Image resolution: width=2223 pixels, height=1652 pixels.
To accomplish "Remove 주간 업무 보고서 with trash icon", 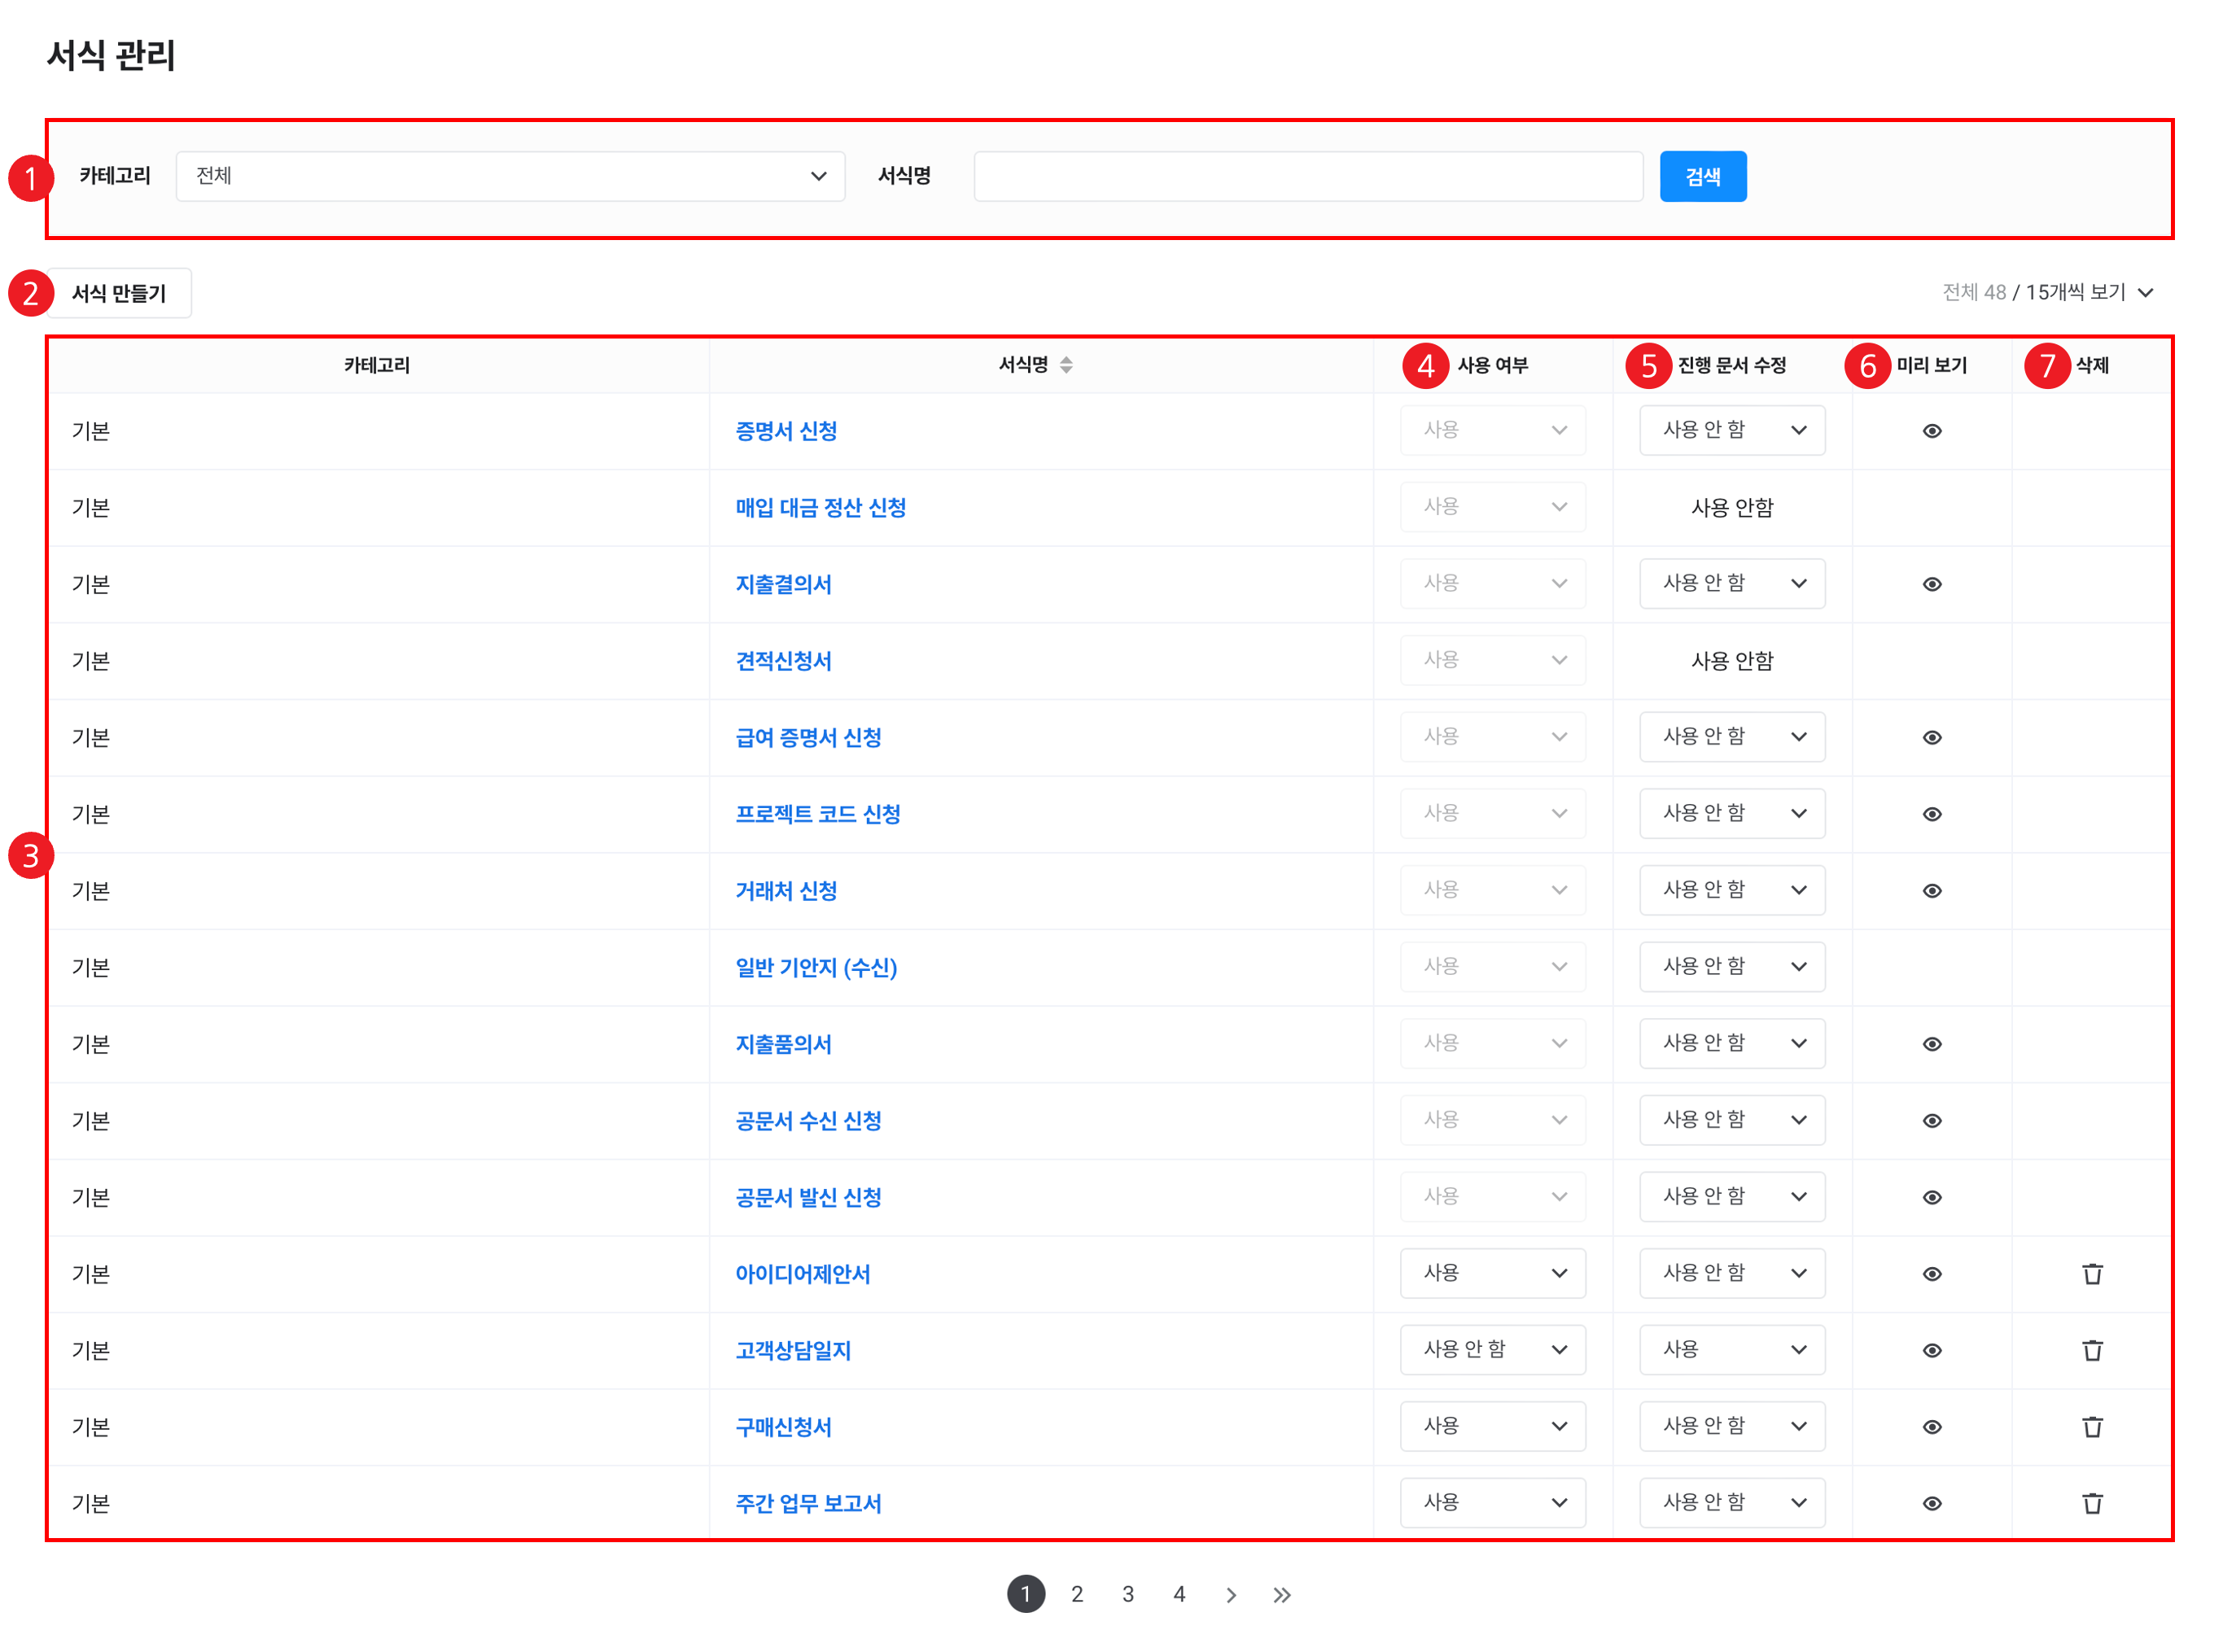I will pos(2091,1504).
